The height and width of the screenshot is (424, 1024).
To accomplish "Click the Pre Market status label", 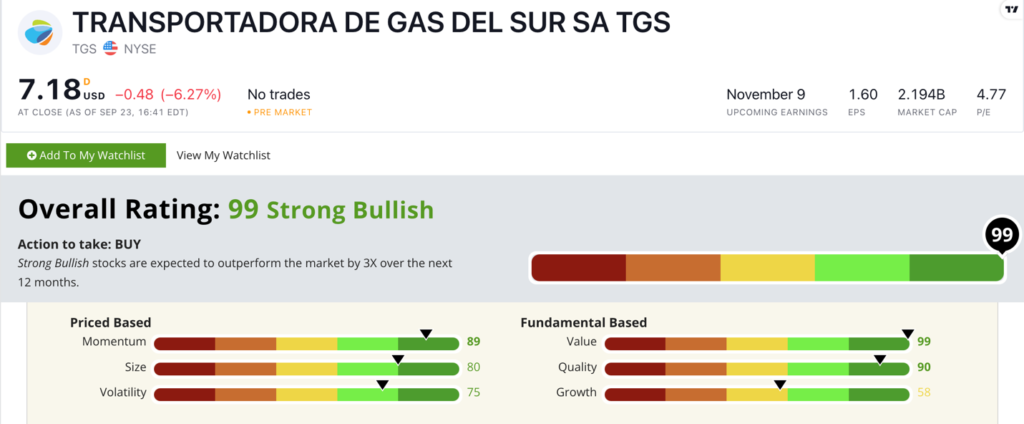I will (283, 112).
